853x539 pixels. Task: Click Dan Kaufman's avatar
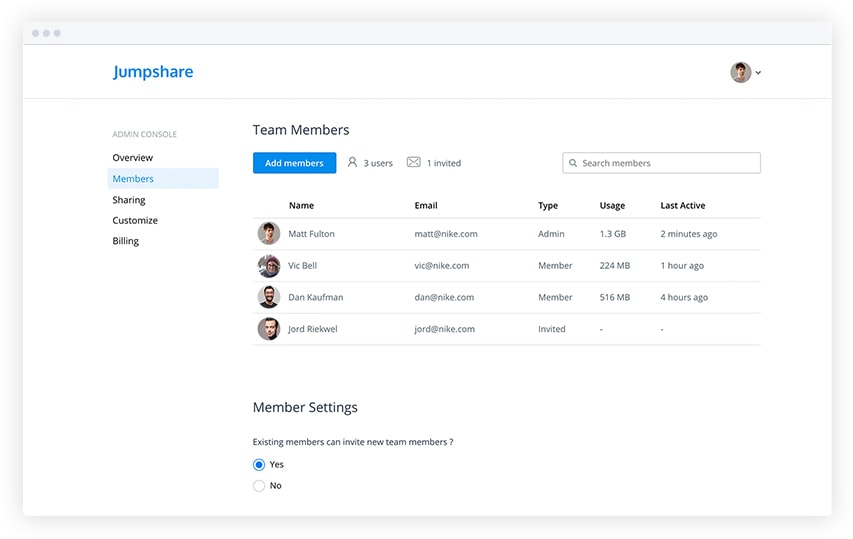268,297
